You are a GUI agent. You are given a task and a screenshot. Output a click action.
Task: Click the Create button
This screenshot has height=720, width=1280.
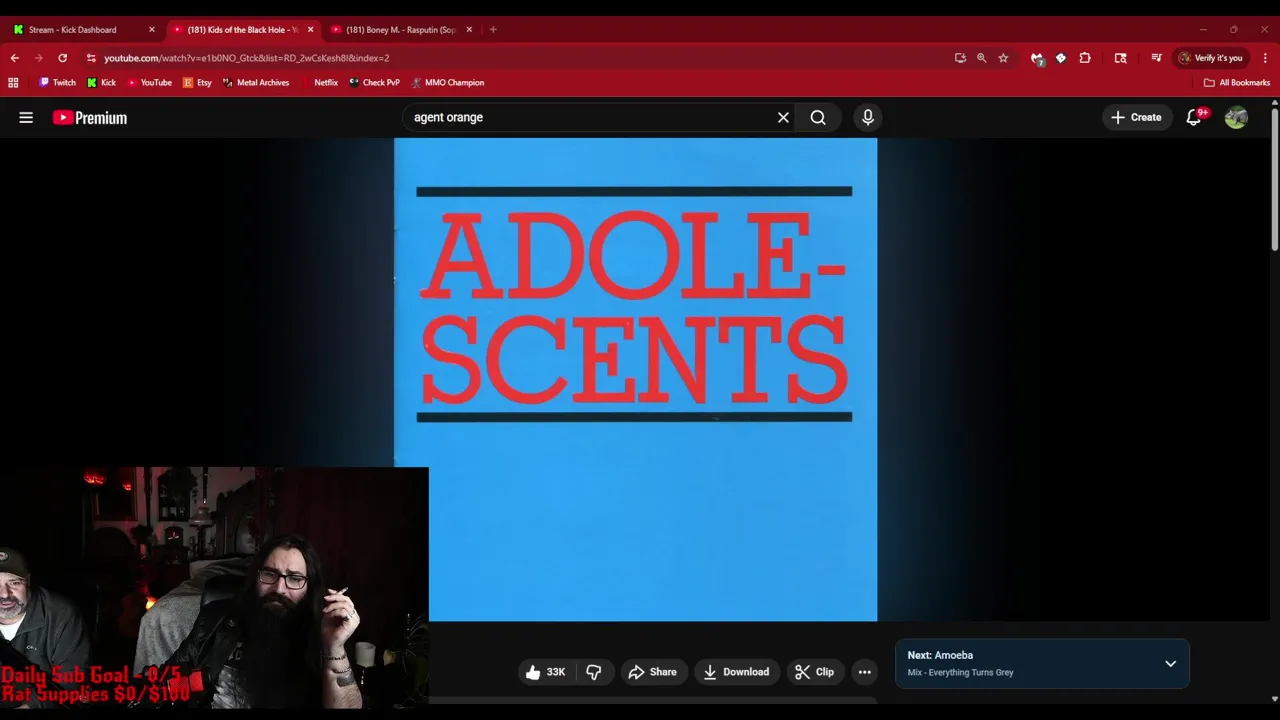coord(1136,118)
